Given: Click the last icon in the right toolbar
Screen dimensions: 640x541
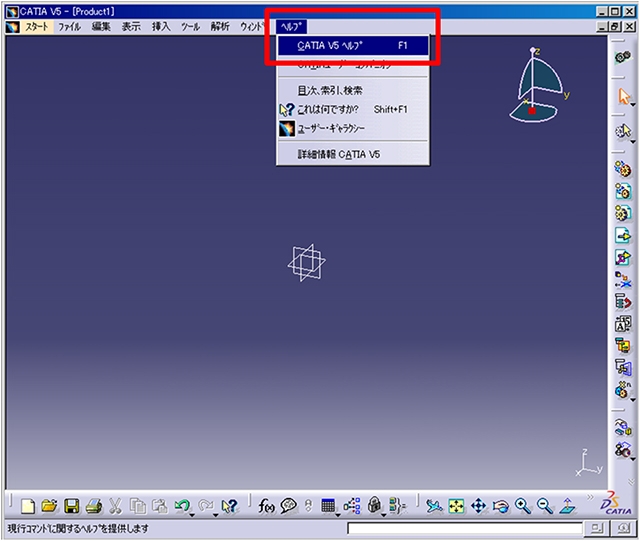Looking at the screenshot, I should pos(623,450).
